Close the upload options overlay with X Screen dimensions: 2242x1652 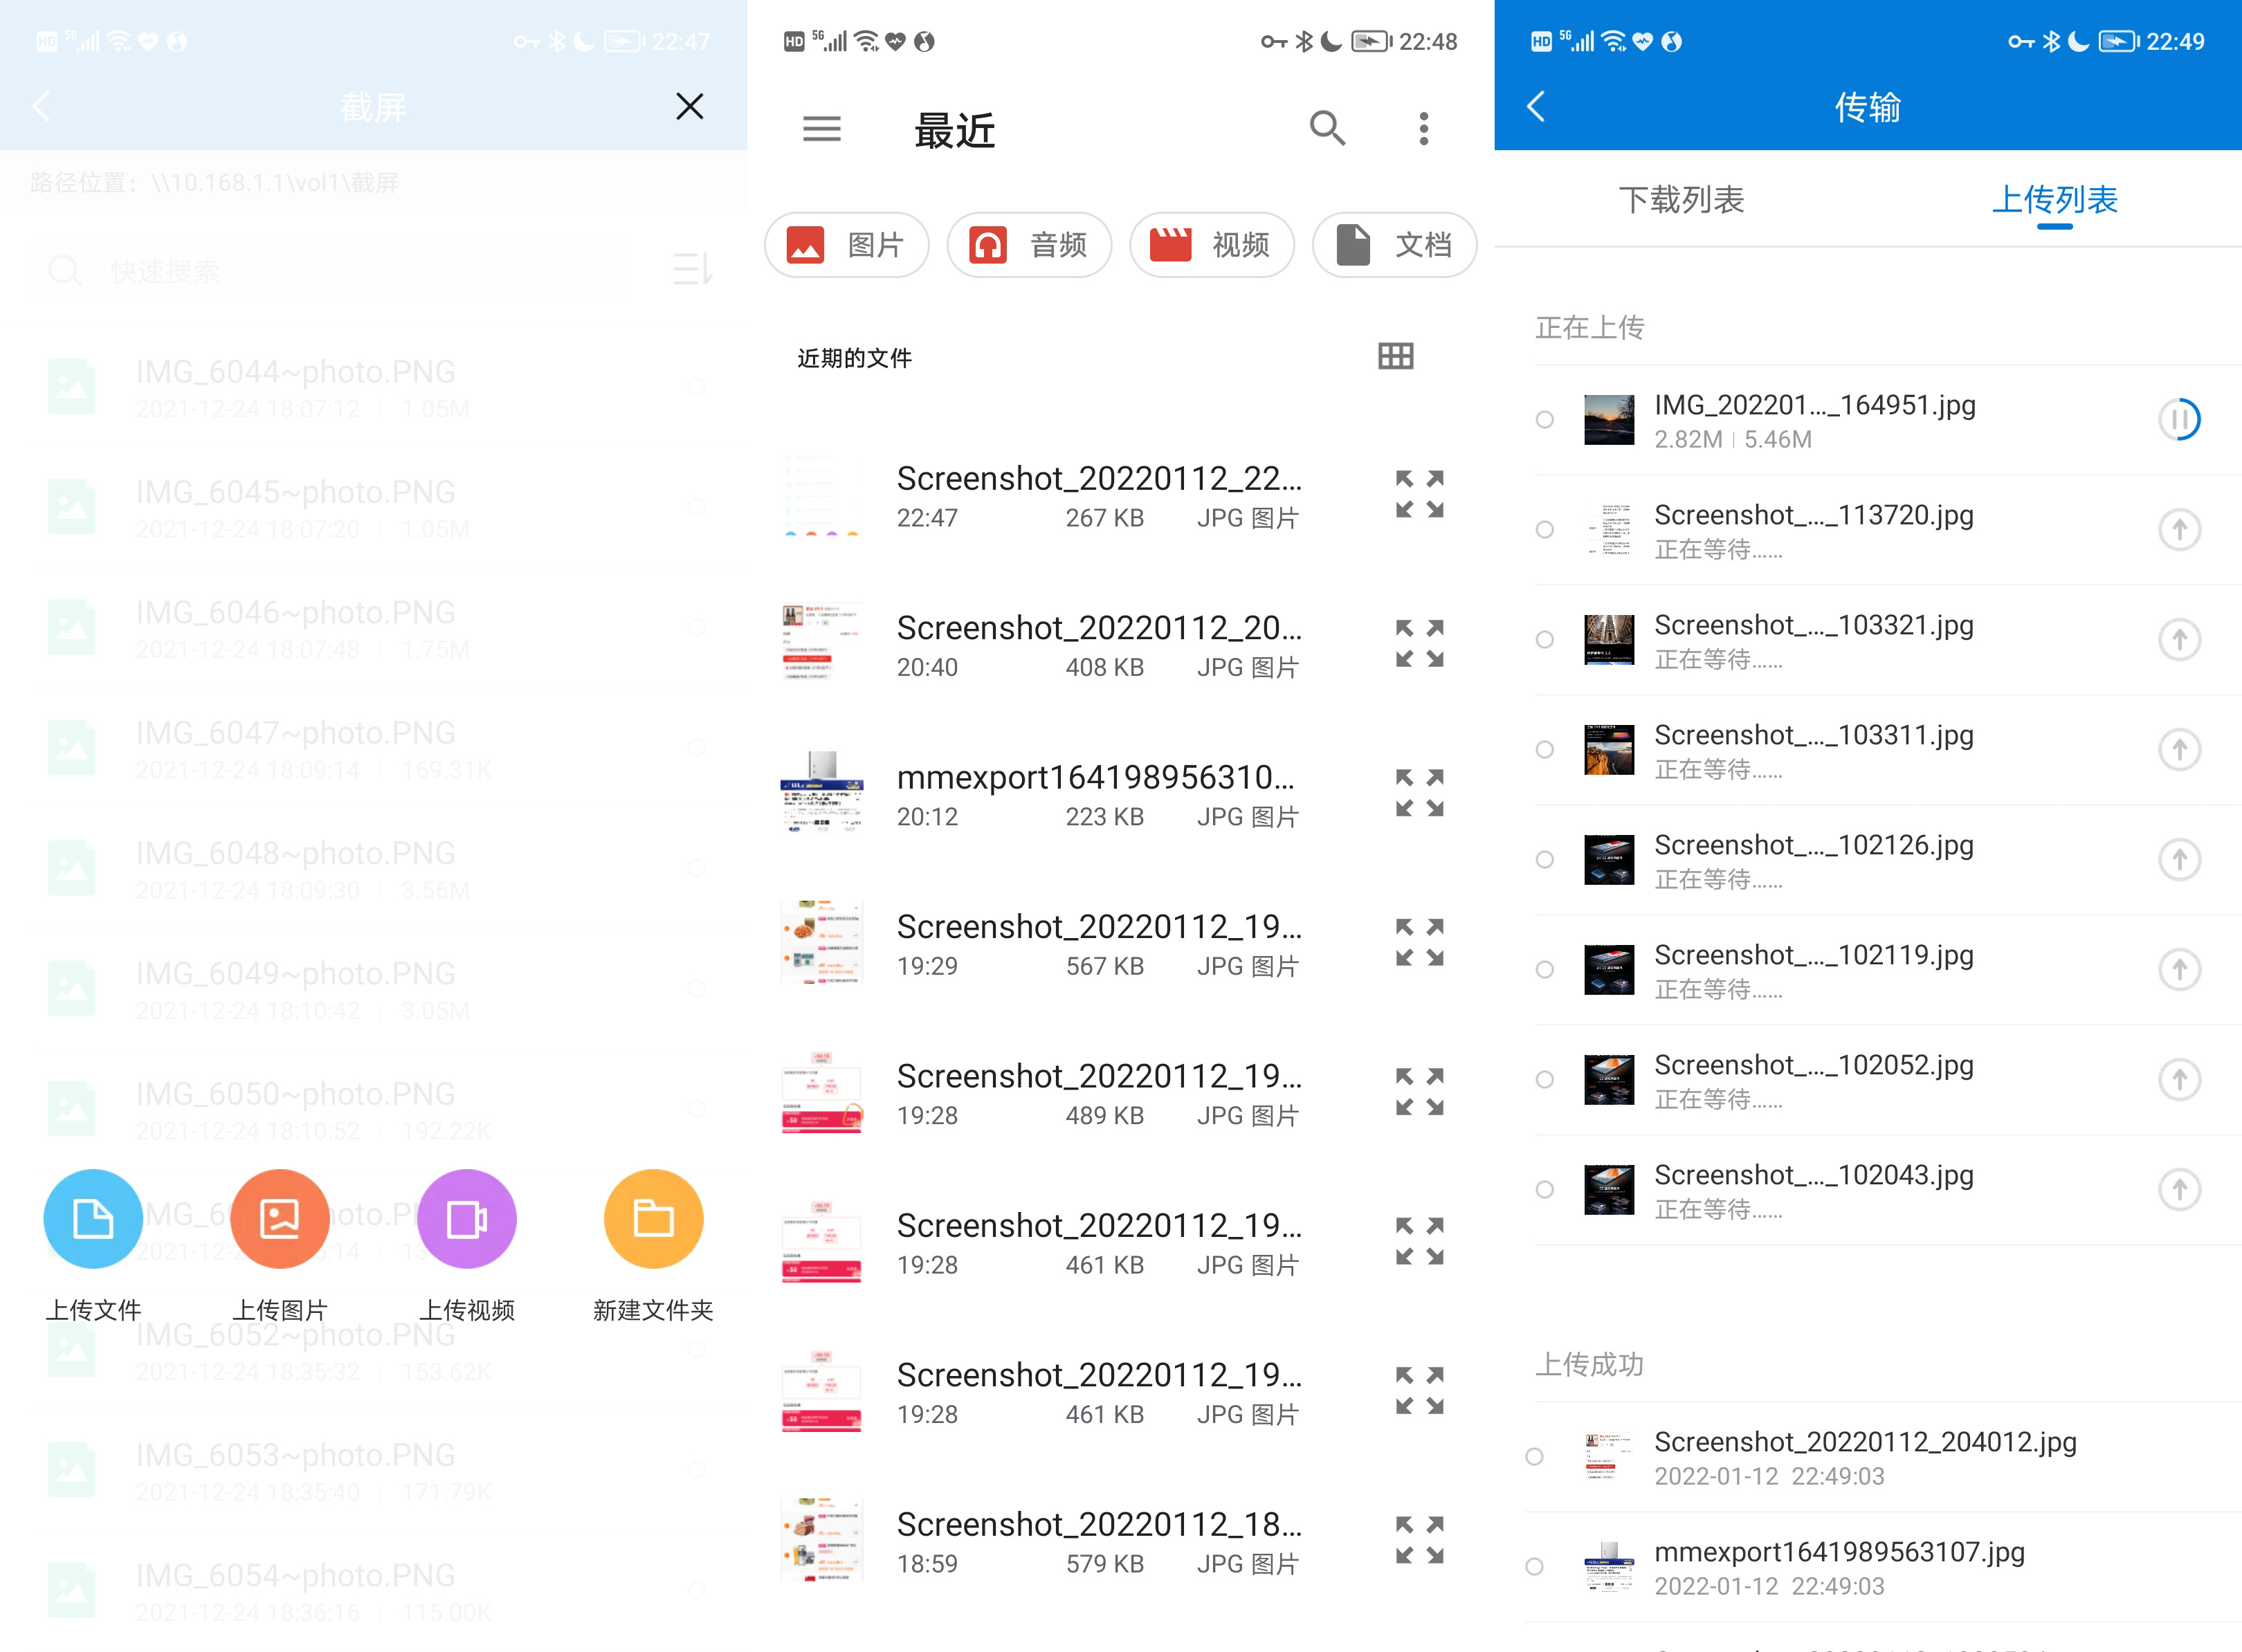tap(689, 106)
